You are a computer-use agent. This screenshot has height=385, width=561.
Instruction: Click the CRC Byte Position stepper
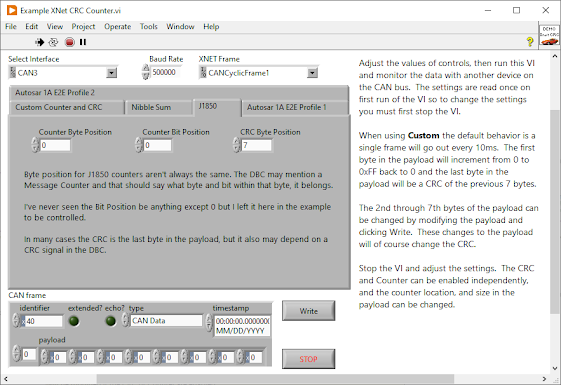[x=236, y=145]
